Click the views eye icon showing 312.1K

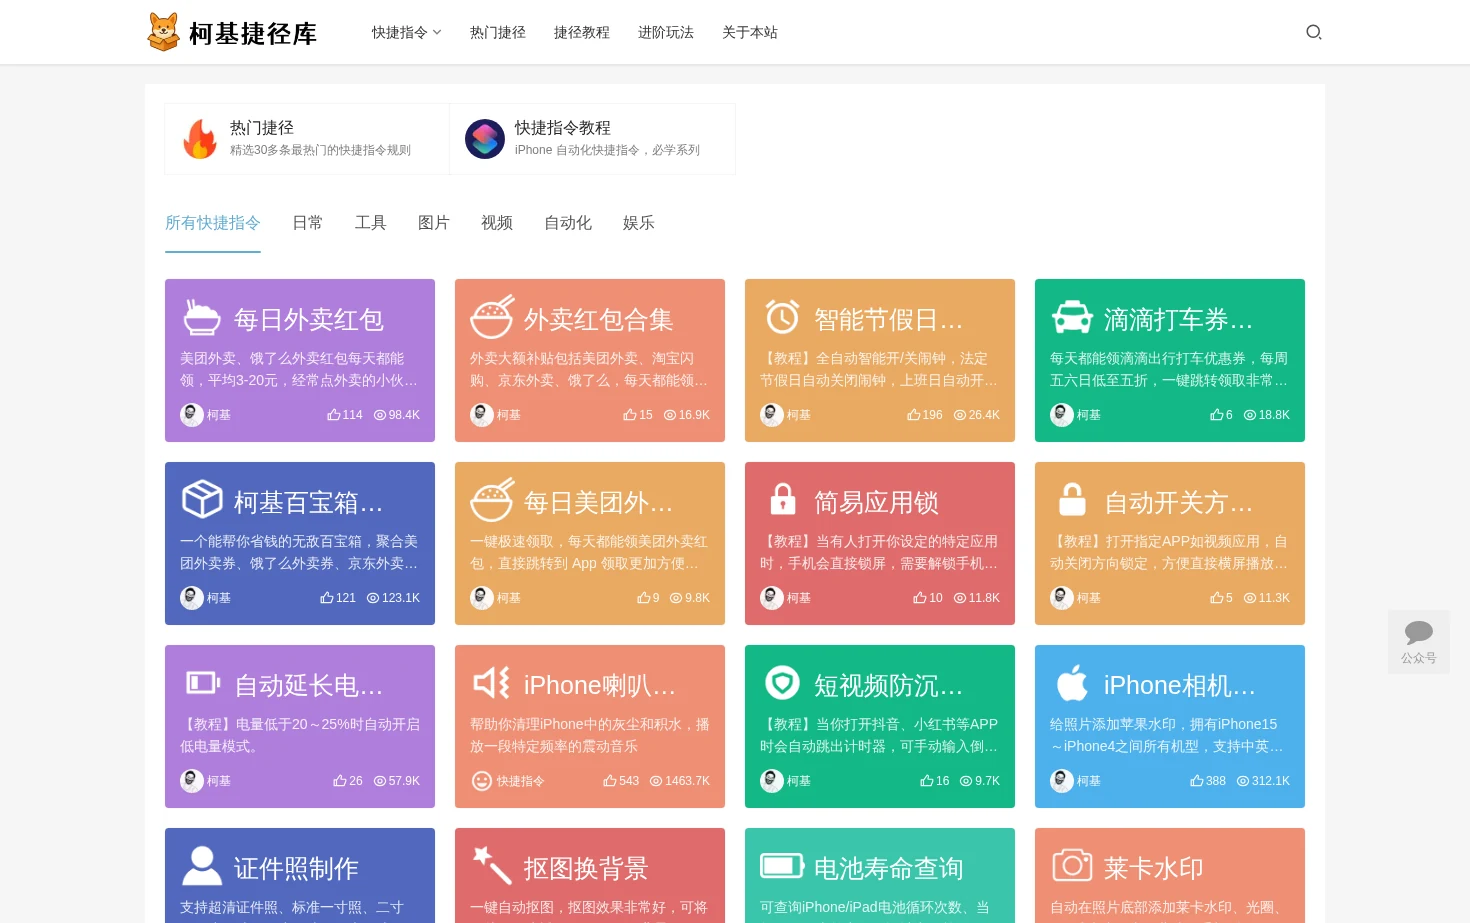[1243, 781]
